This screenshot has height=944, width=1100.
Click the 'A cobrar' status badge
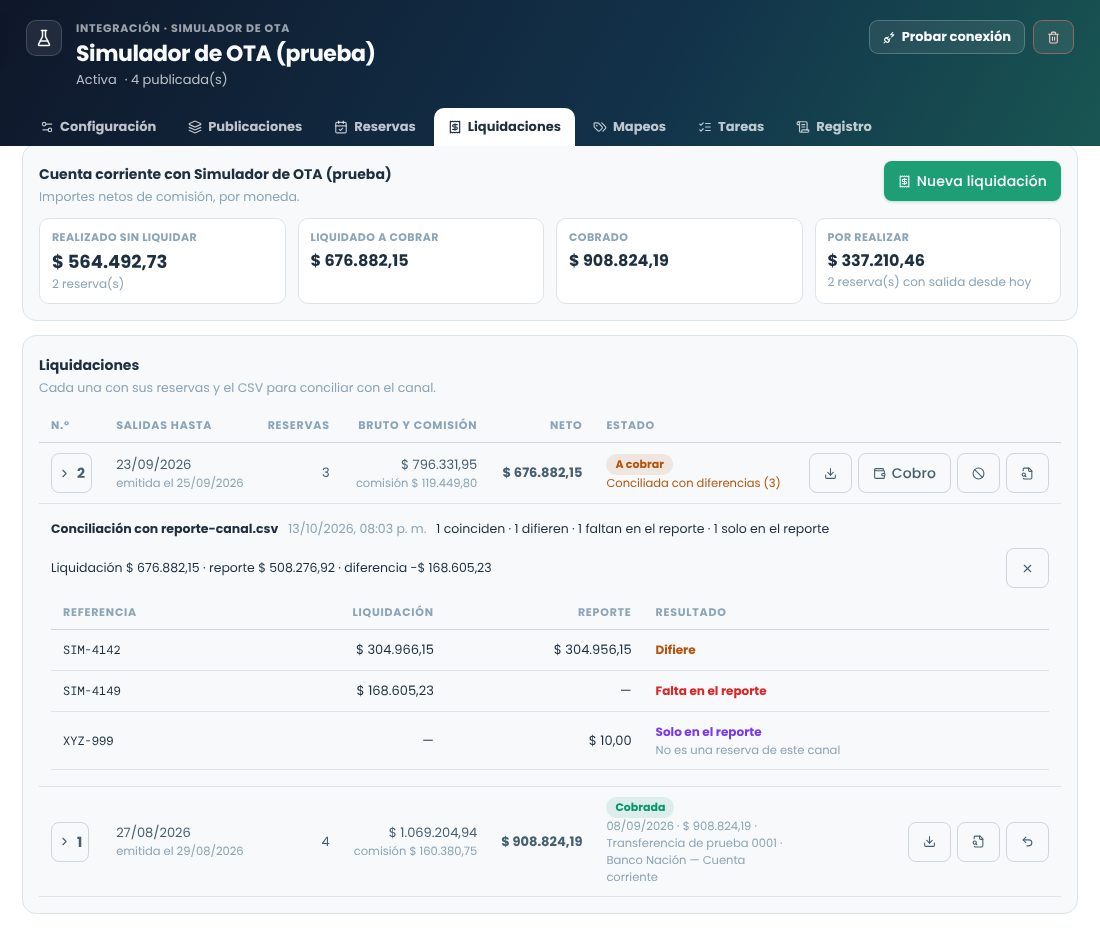point(639,464)
